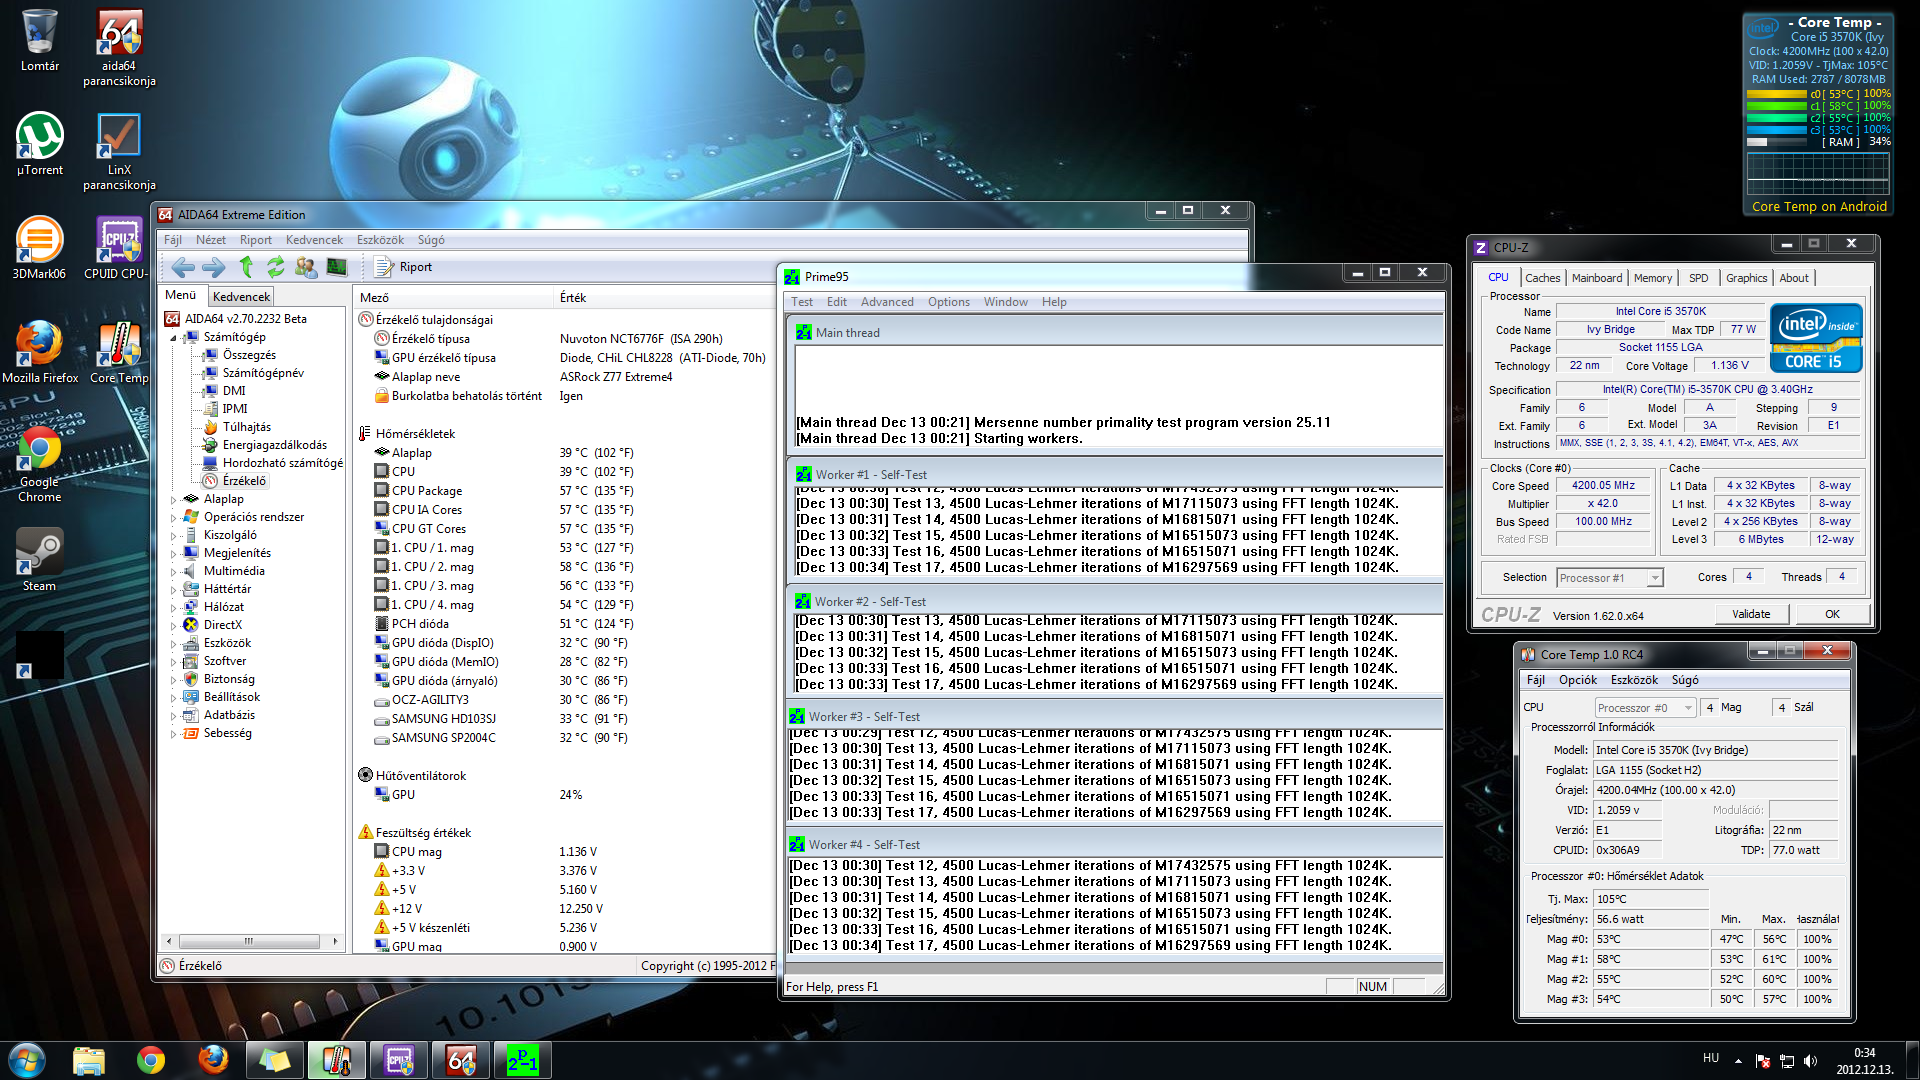The image size is (1920, 1080).
Task: Click the Core Temp on Android link
Action: coord(1819,207)
